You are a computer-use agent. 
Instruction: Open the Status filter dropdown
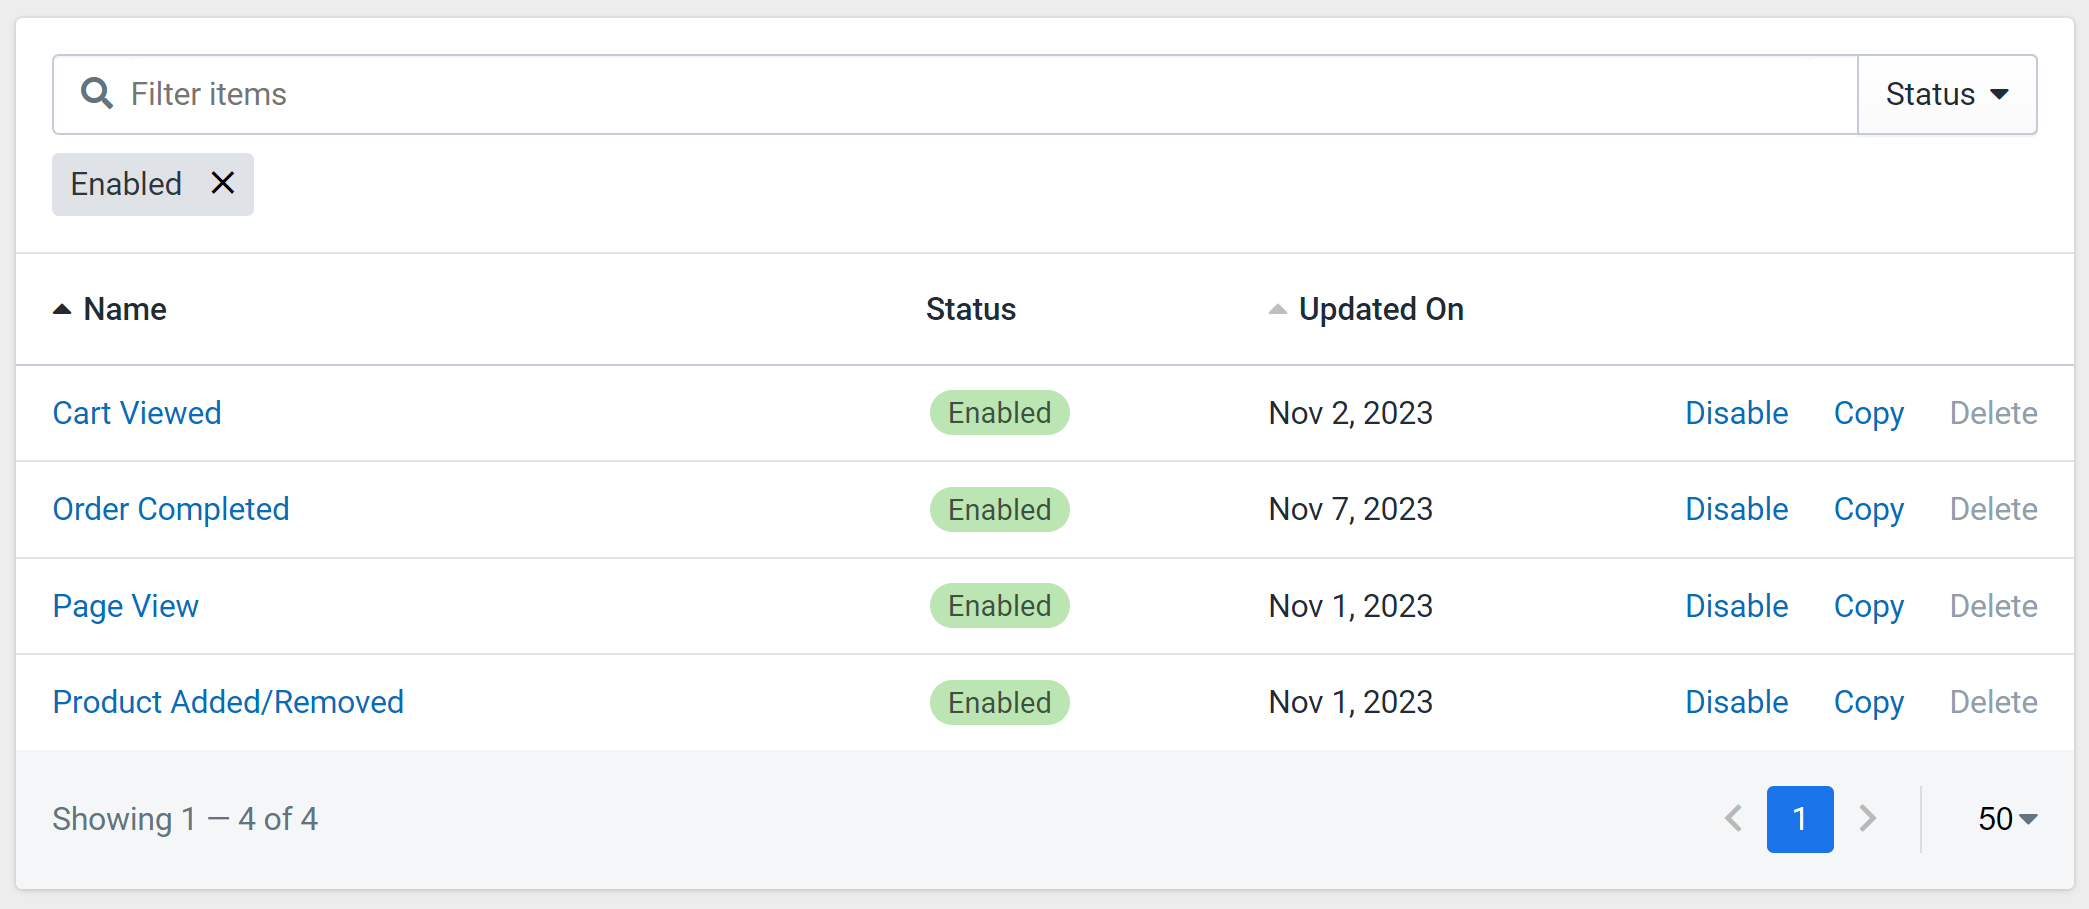tap(1947, 94)
